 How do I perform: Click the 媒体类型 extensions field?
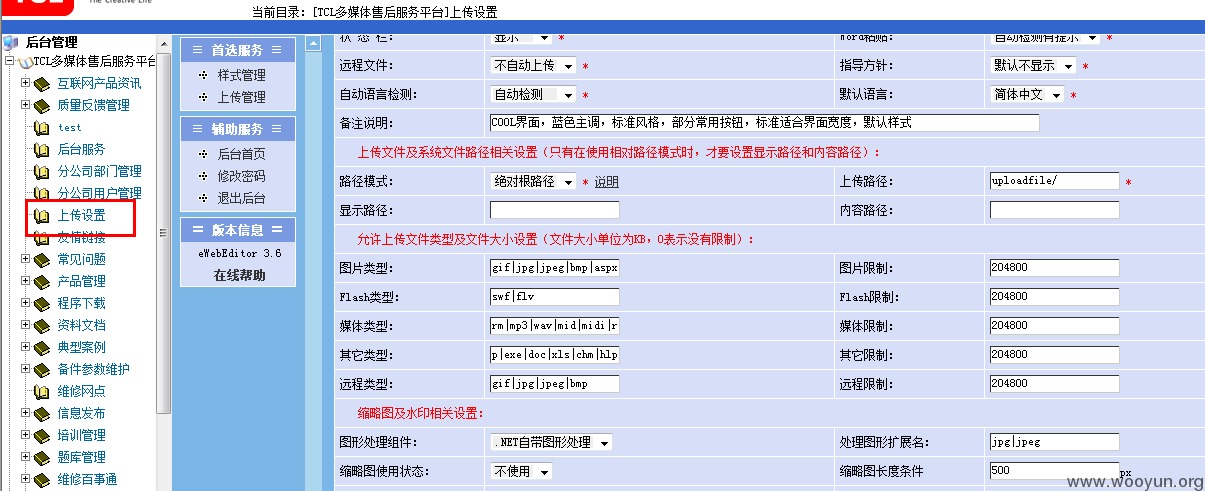click(x=555, y=326)
